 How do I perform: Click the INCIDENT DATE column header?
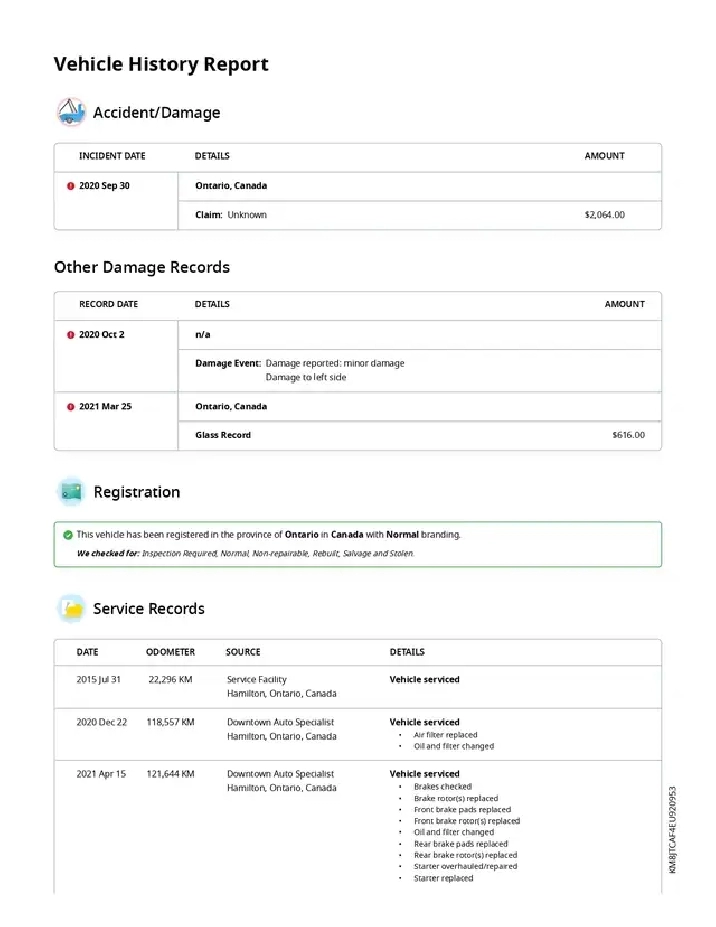click(112, 156)
